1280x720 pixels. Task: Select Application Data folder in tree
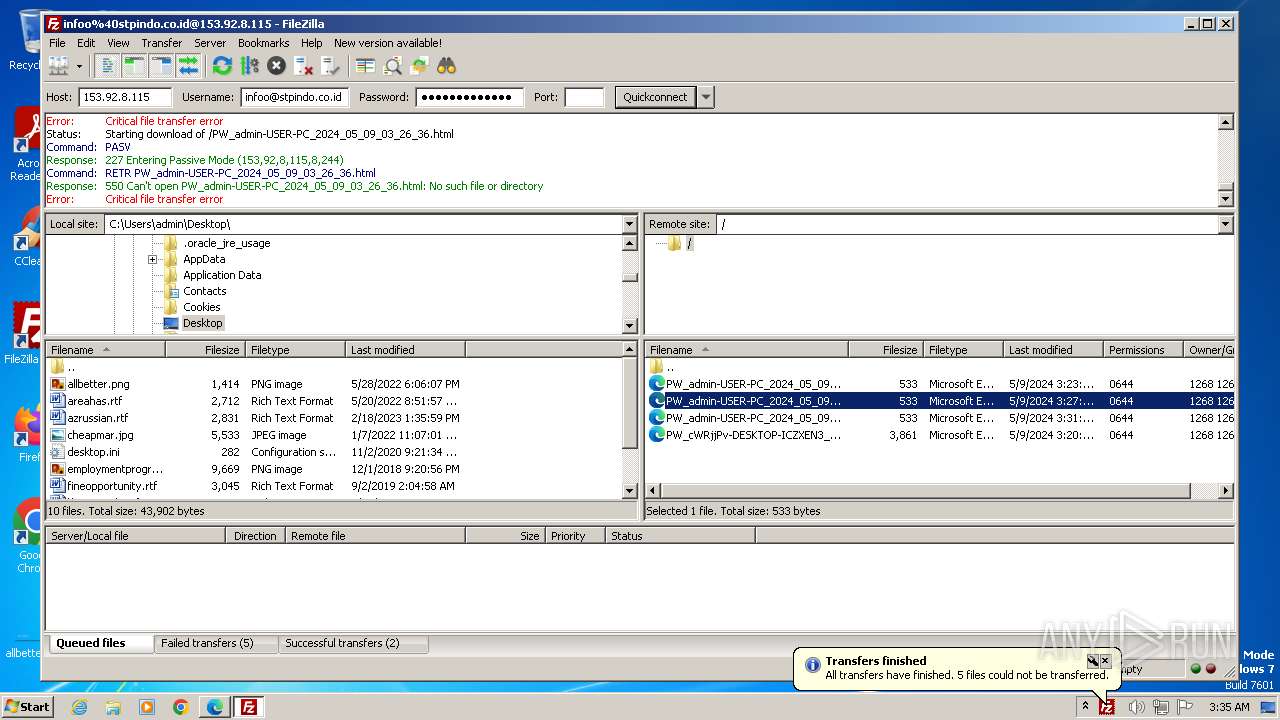pyautogui.click(x=222, y=275)
